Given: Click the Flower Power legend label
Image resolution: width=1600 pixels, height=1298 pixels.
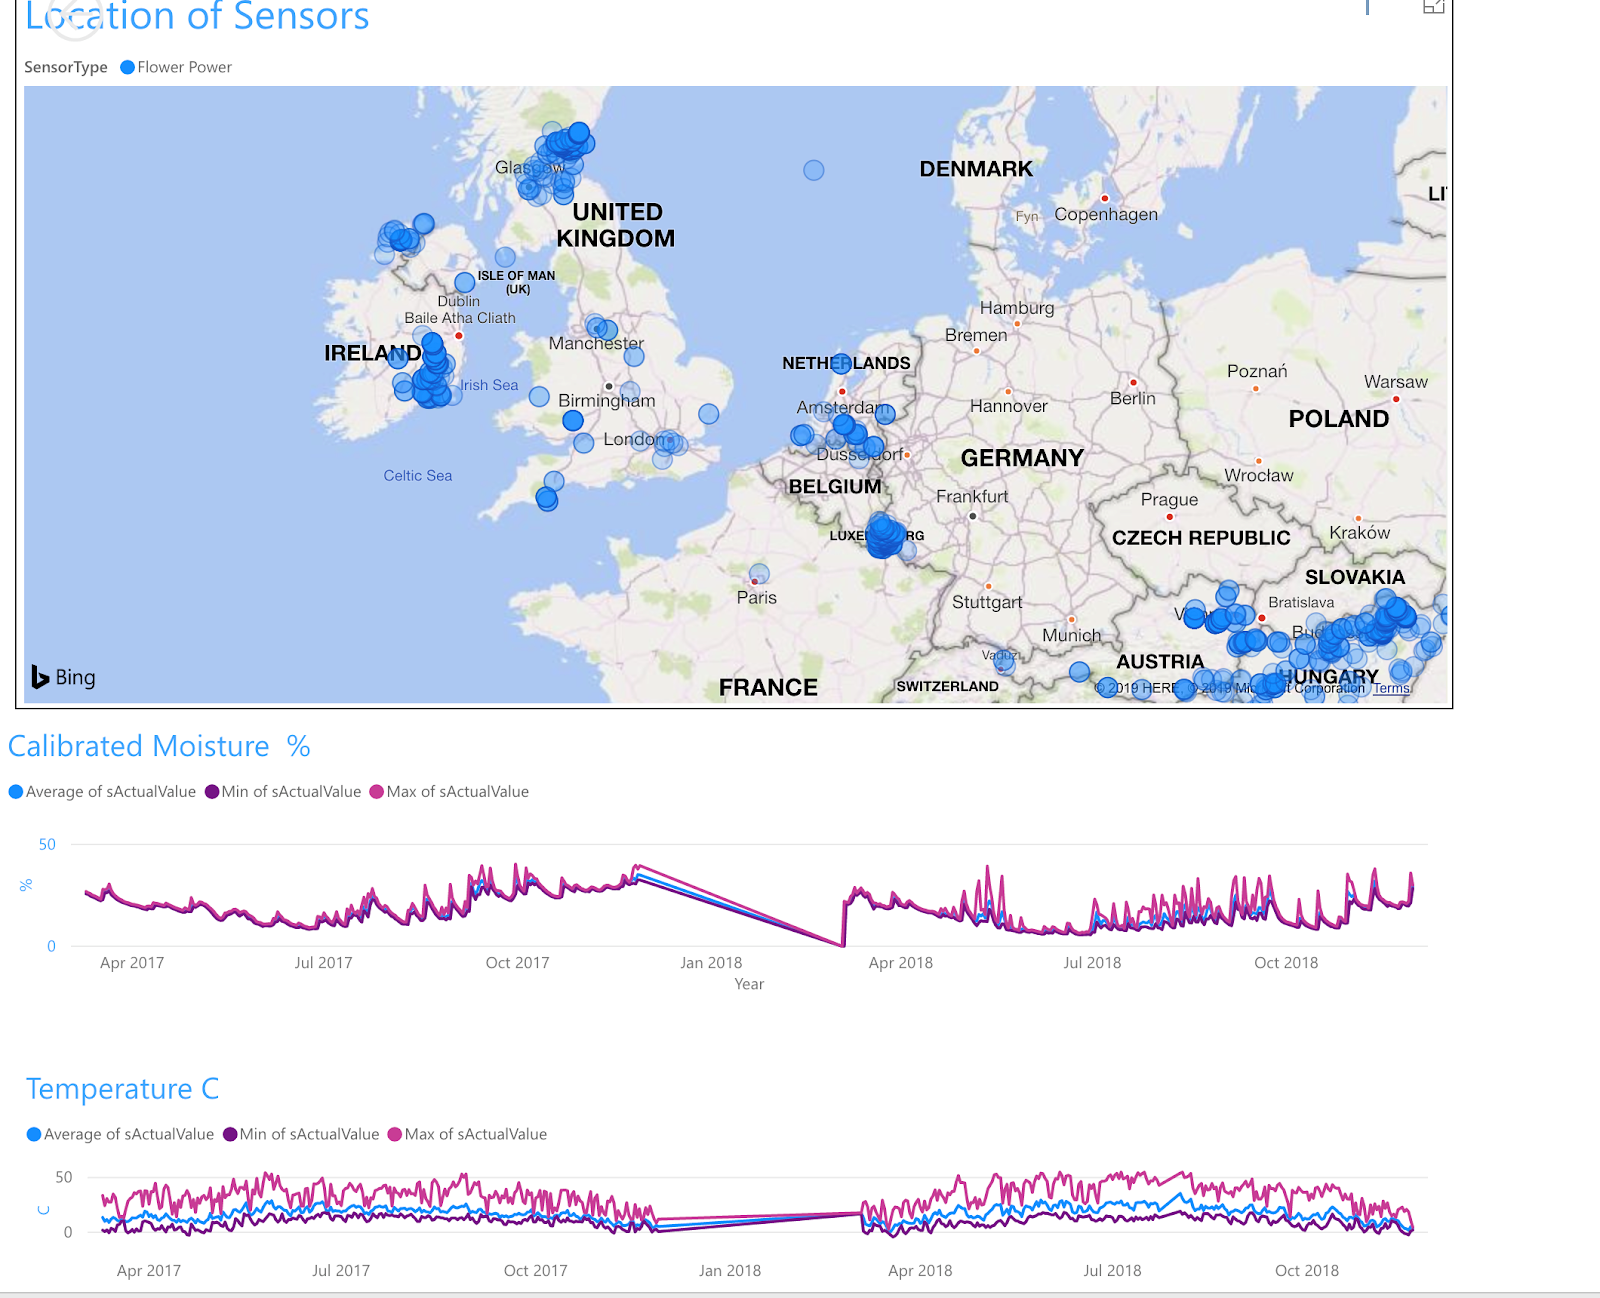Looking at the screenshot, I should tap(184, 67).
